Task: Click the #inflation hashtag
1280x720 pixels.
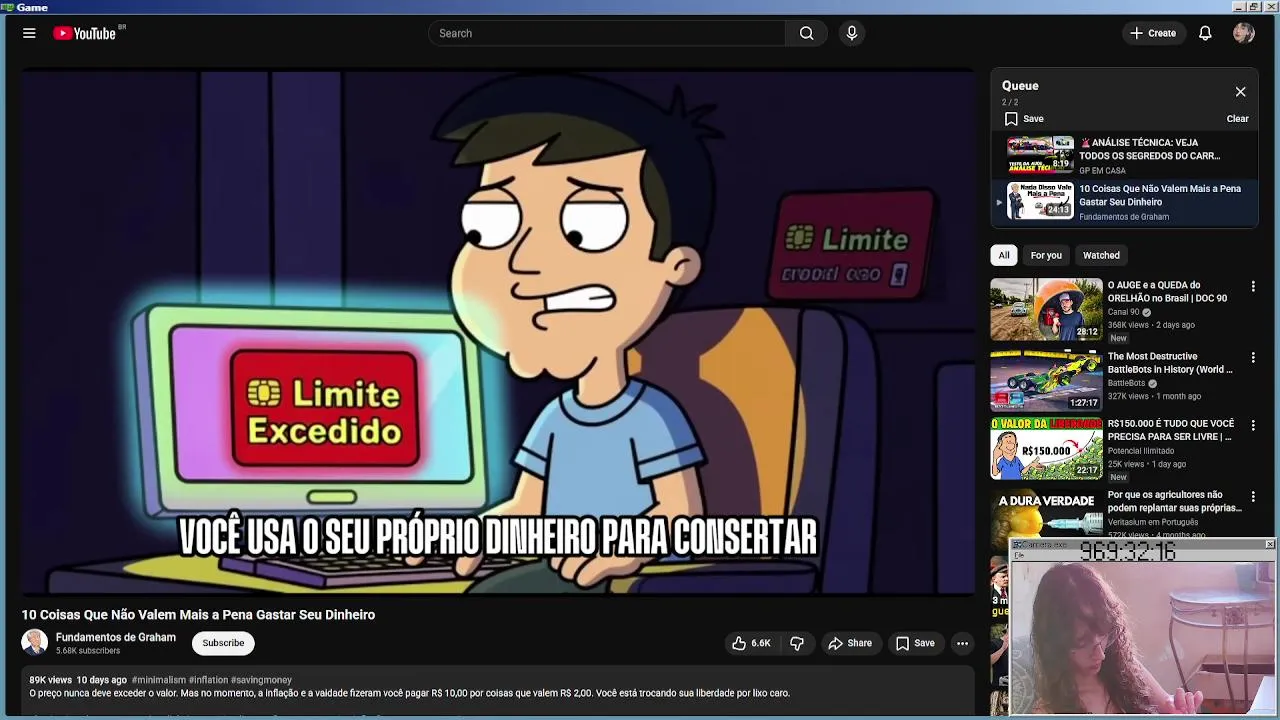Action: [208, 680]
